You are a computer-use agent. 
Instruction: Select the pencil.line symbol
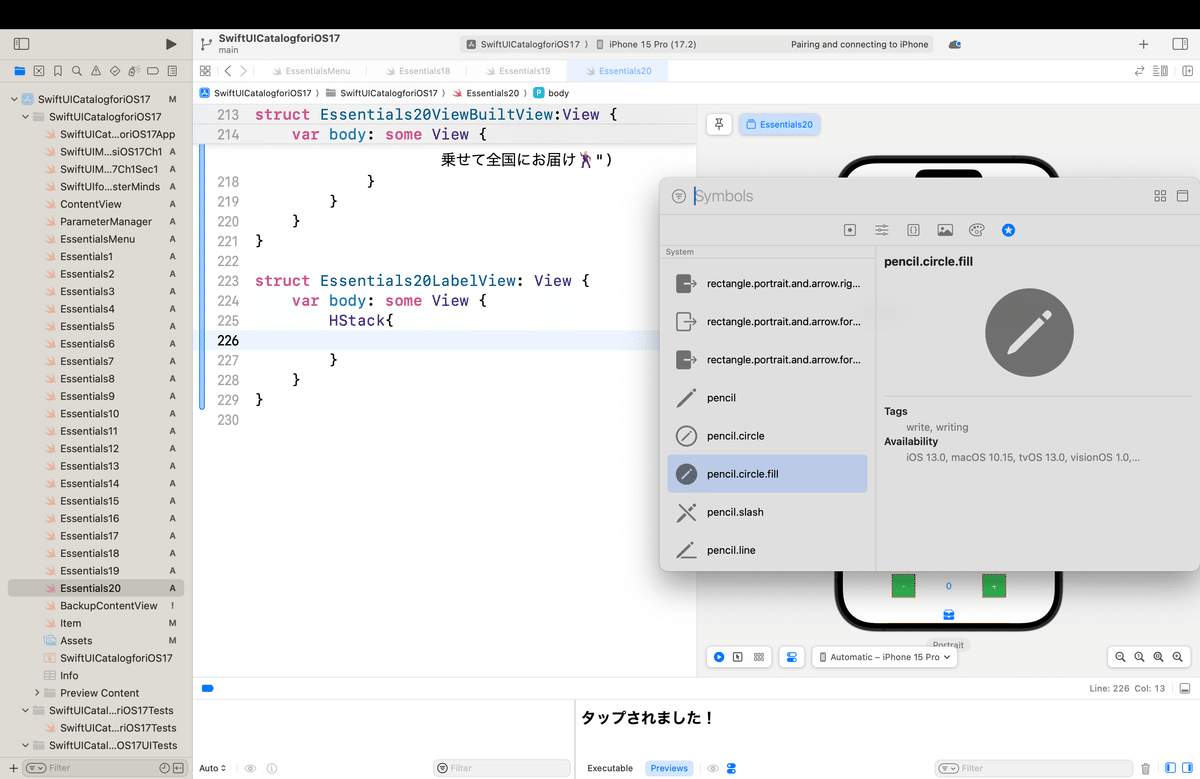pos(767,550)
